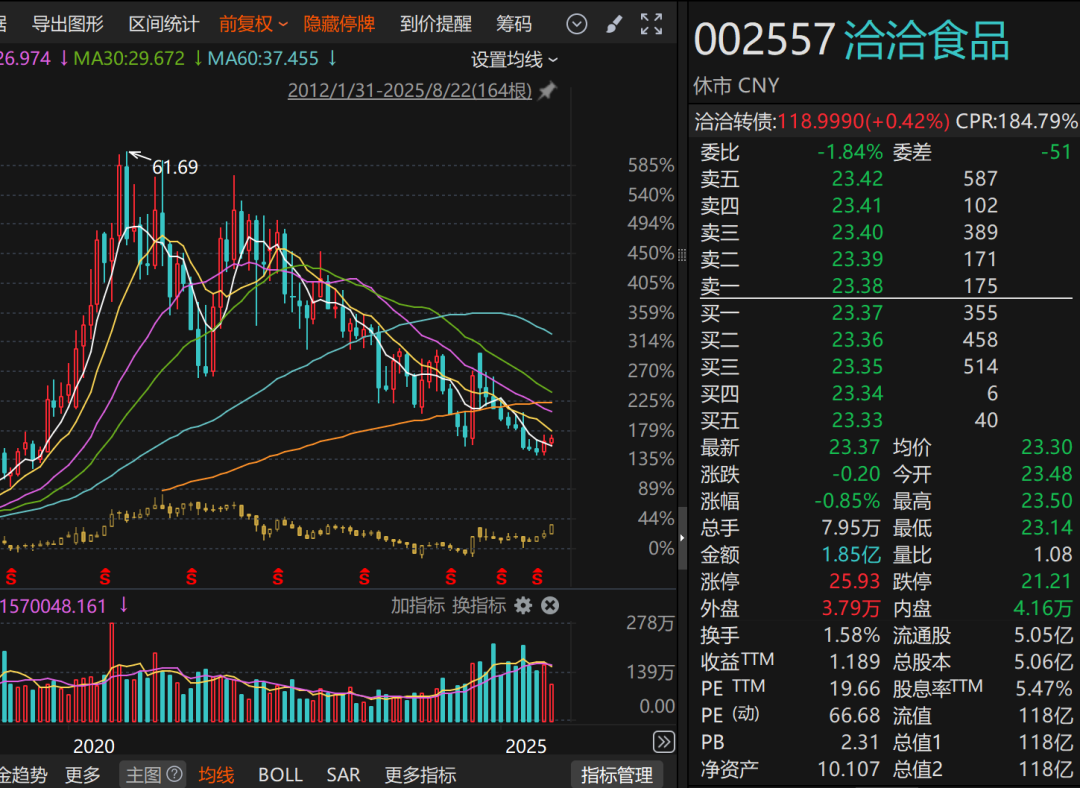Click 导出图形 in the toolbar
This screenshot has height=788, width=1080.
click(x=68, y=24)
